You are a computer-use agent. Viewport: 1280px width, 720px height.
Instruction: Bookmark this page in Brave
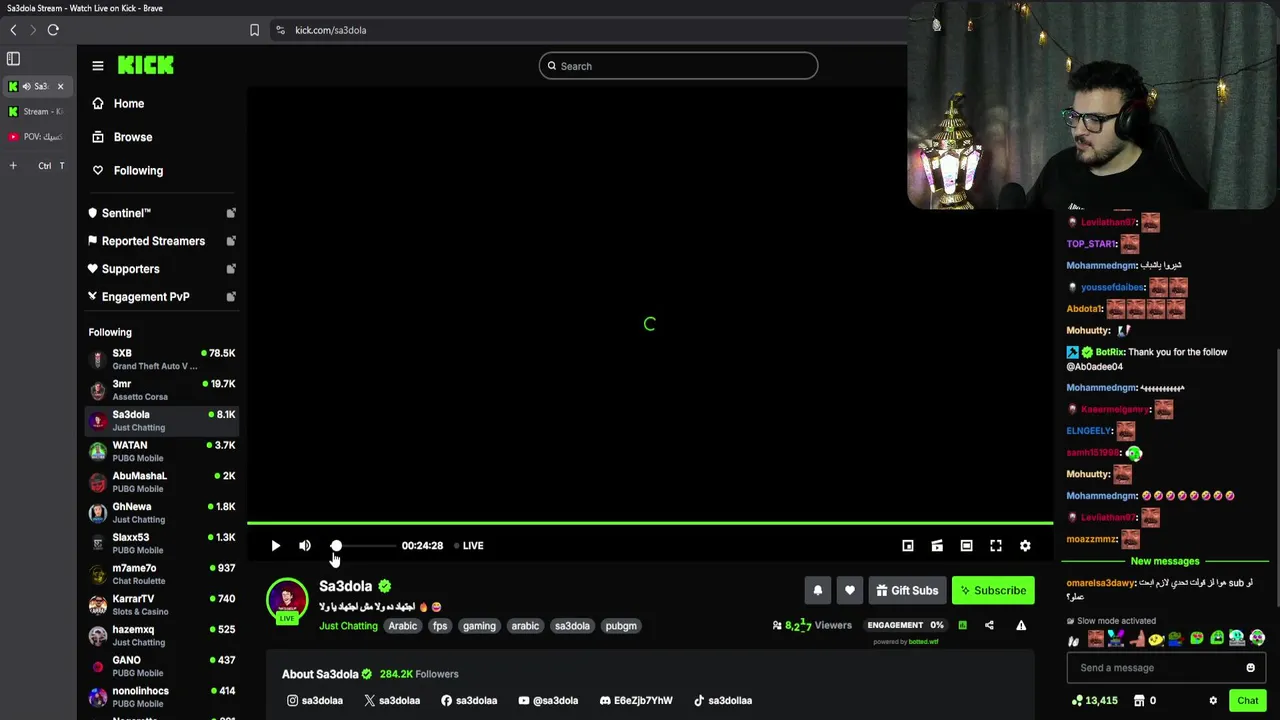click(x=254, y=30)
